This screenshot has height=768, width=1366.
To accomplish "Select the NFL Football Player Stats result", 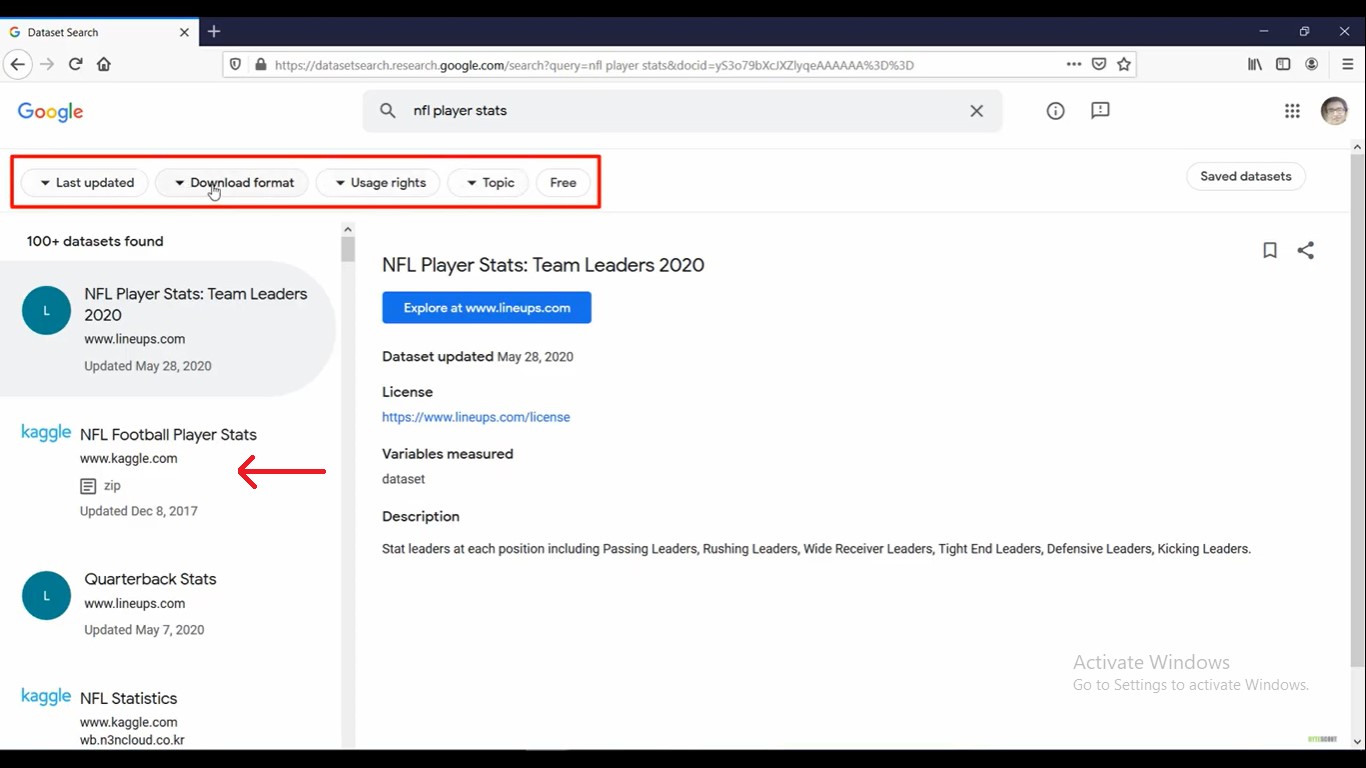I will (168, 472).
